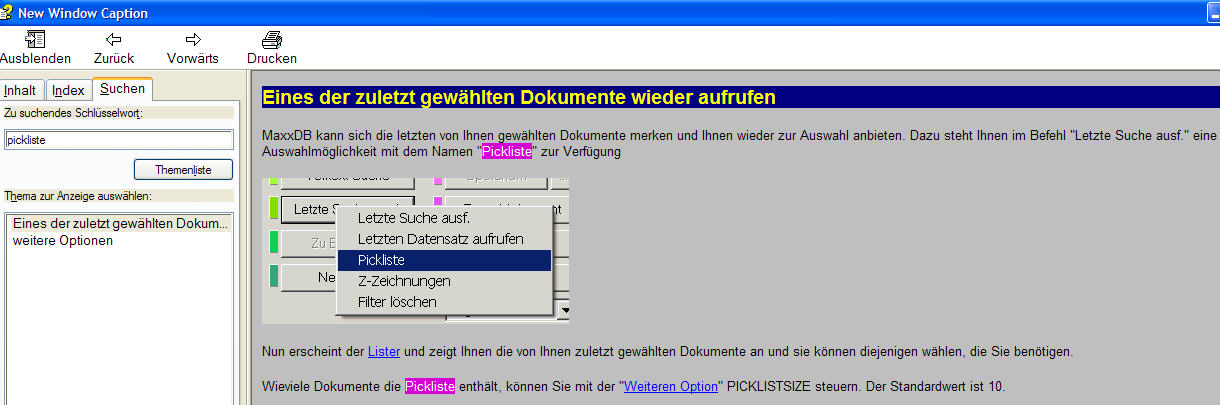
Task: Go forward with the Vorwärts arrow
Action: (x=193, y=48)
